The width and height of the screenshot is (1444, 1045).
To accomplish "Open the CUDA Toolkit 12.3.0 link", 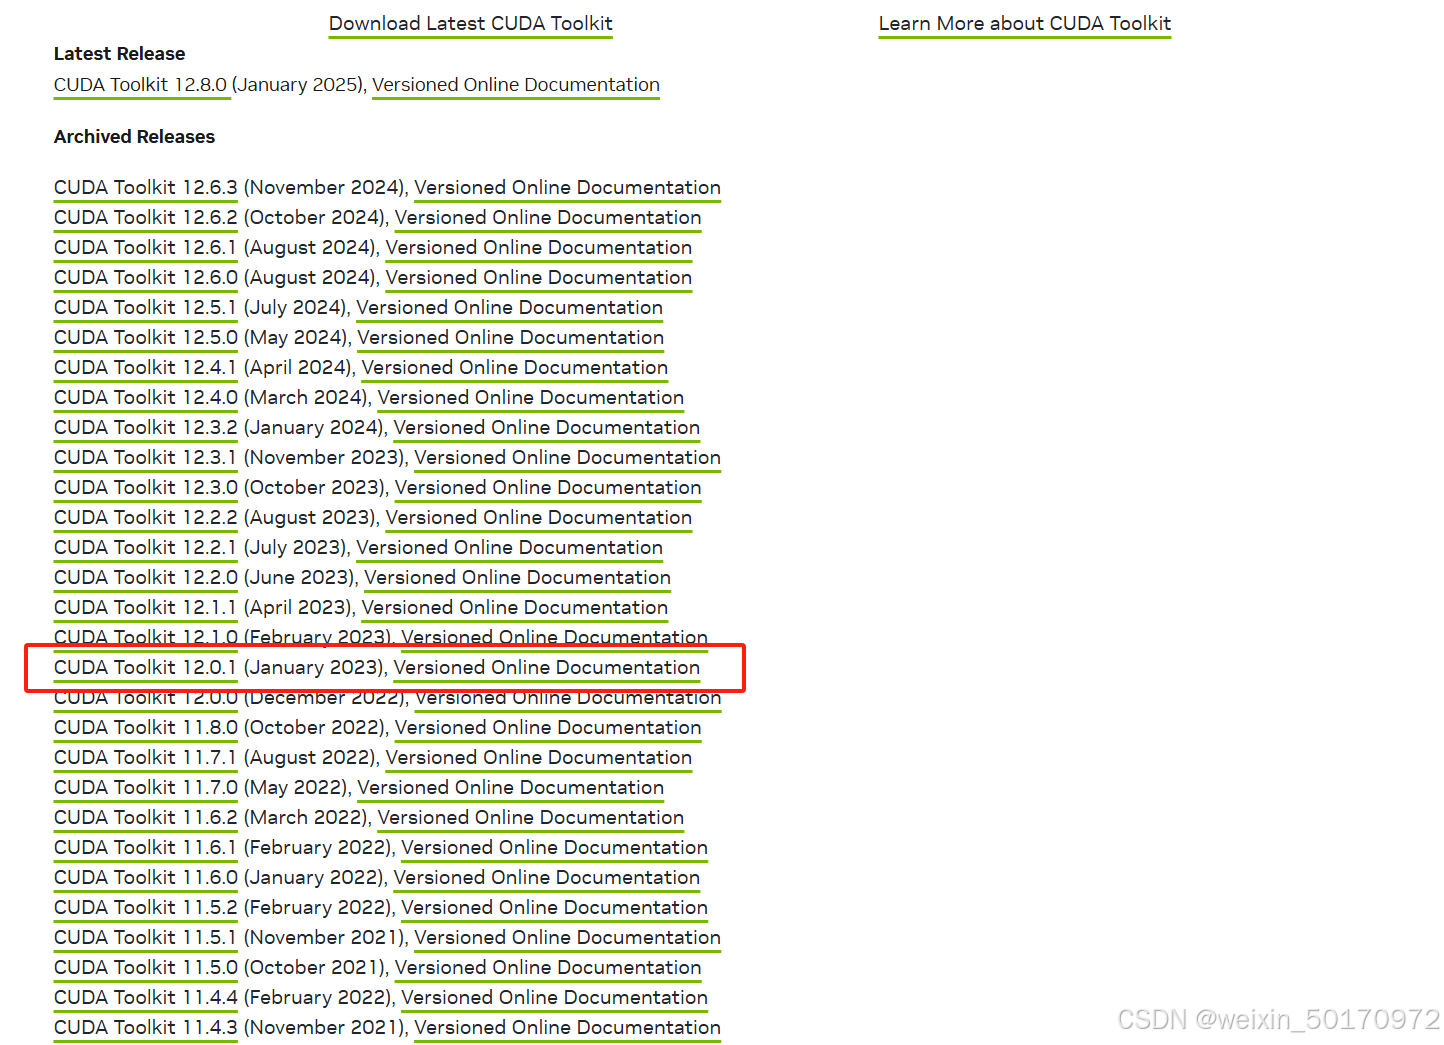I will tap(146, 487).
